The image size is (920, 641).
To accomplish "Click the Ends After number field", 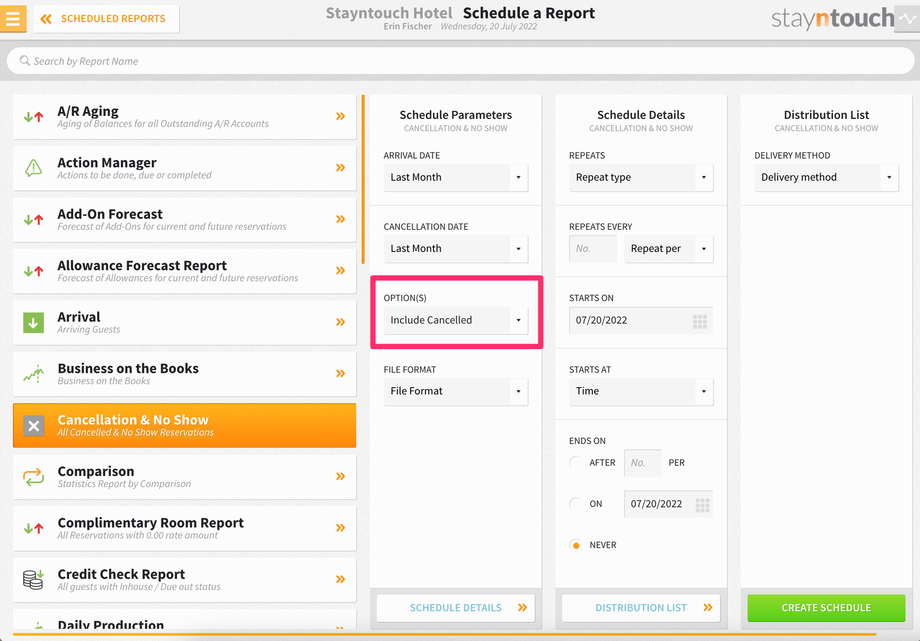I will click(x=642, y=463).
